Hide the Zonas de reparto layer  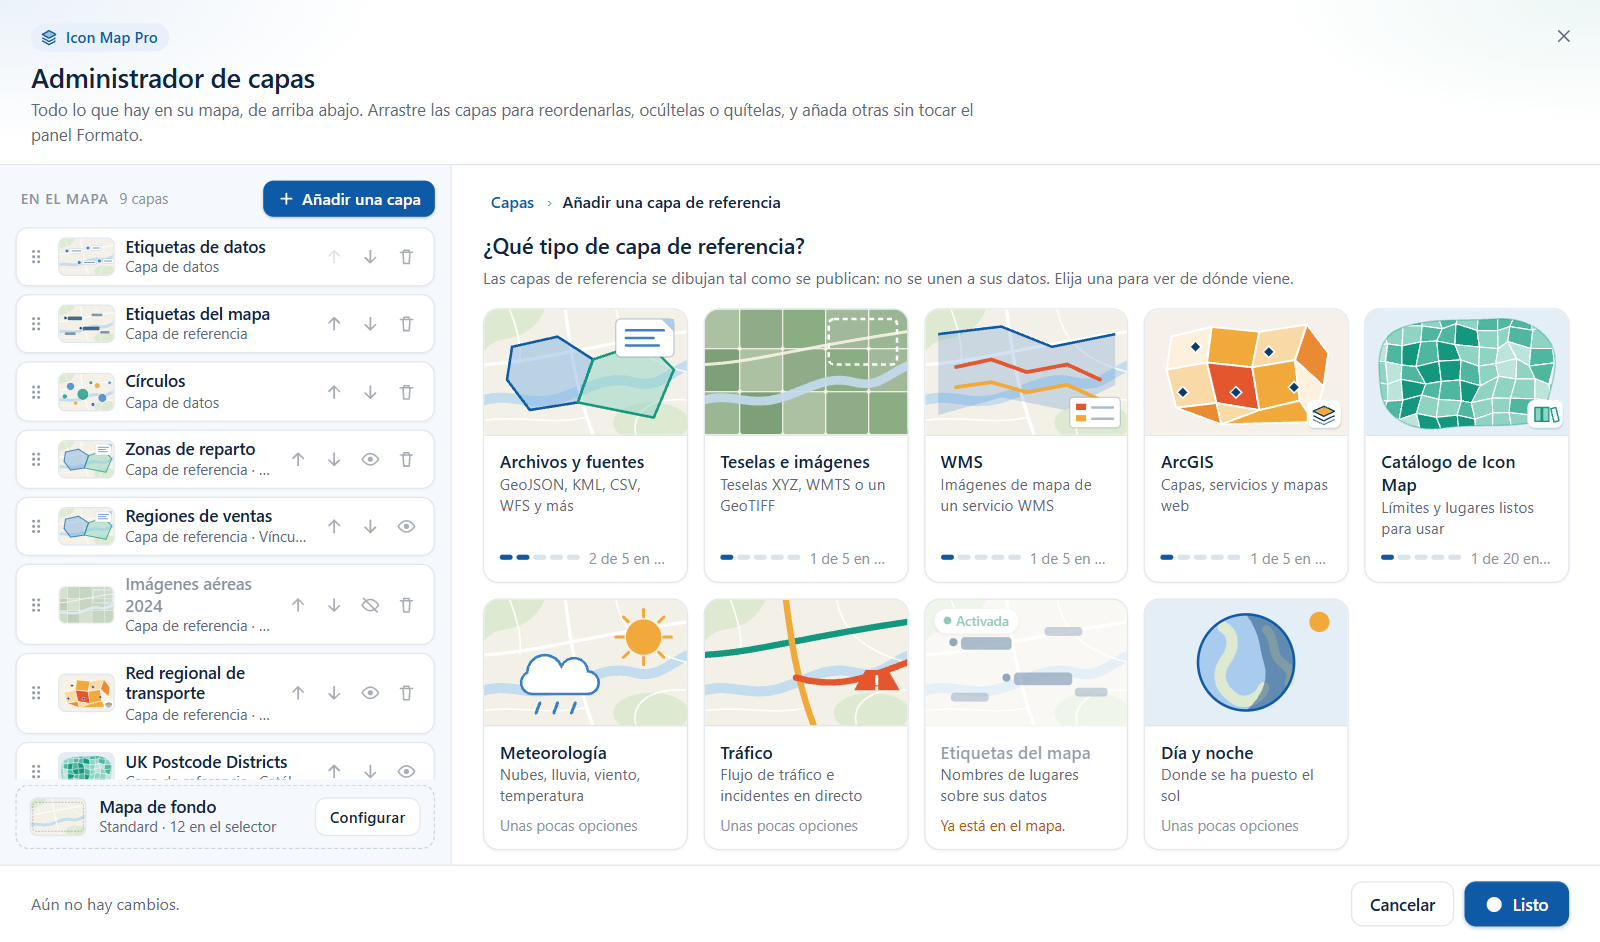pyautogui.click(x=370, y=459)
